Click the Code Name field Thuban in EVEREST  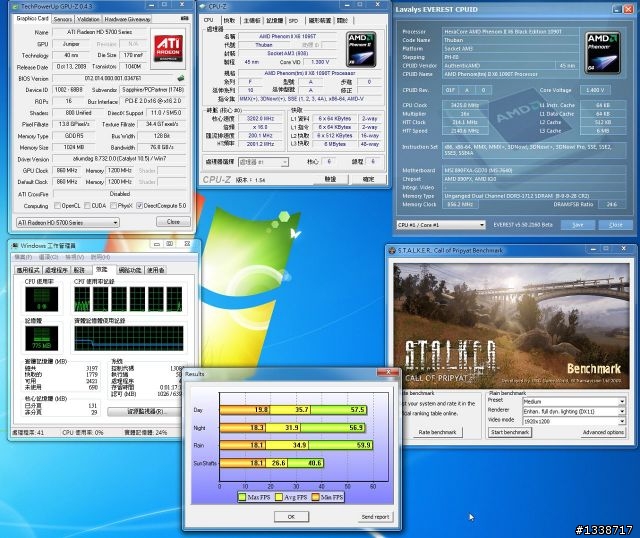(x=510, y=40)
